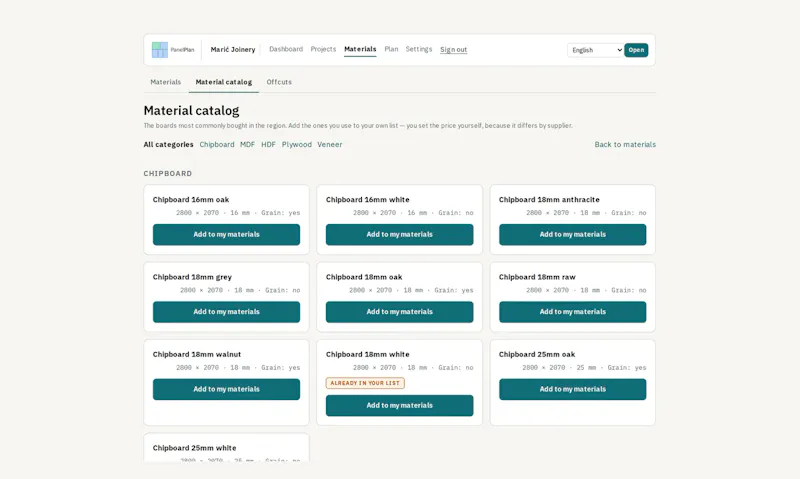Select the Chipboard 18mm white title
Image resolution: width=800 pixels, height=479 pixels.
tap(368, 355)
